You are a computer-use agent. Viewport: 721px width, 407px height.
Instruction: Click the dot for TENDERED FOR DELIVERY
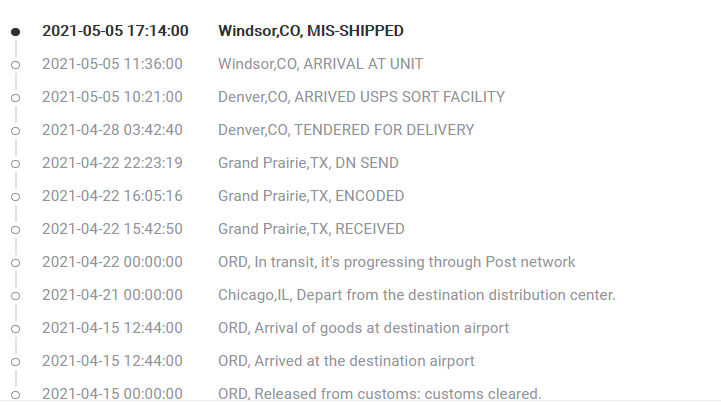click(x=15, y=131)
